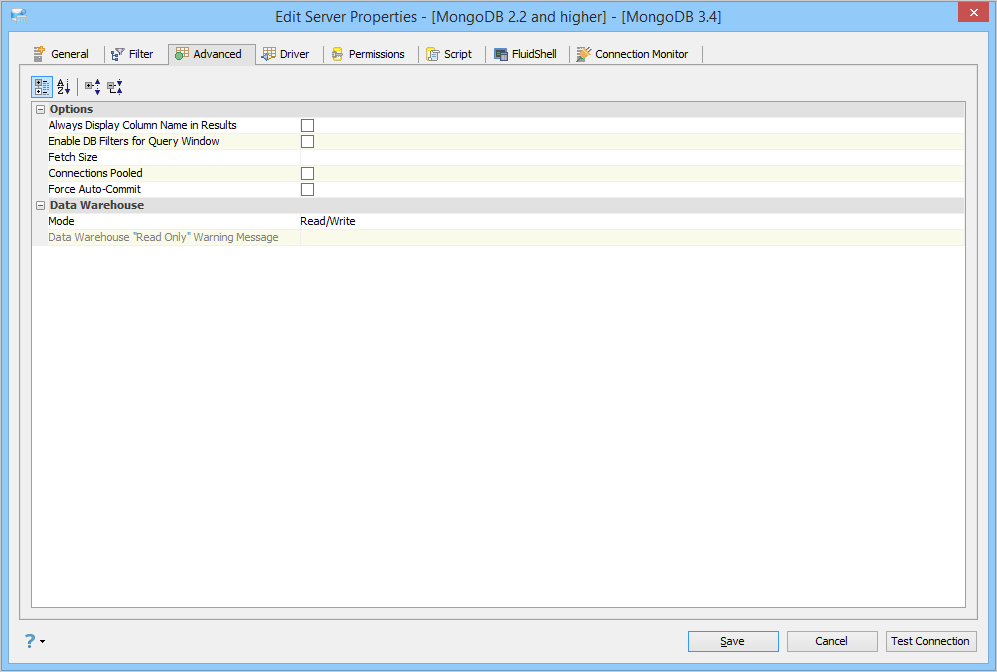Open the Connection Monitor tab

pos(633,54)
